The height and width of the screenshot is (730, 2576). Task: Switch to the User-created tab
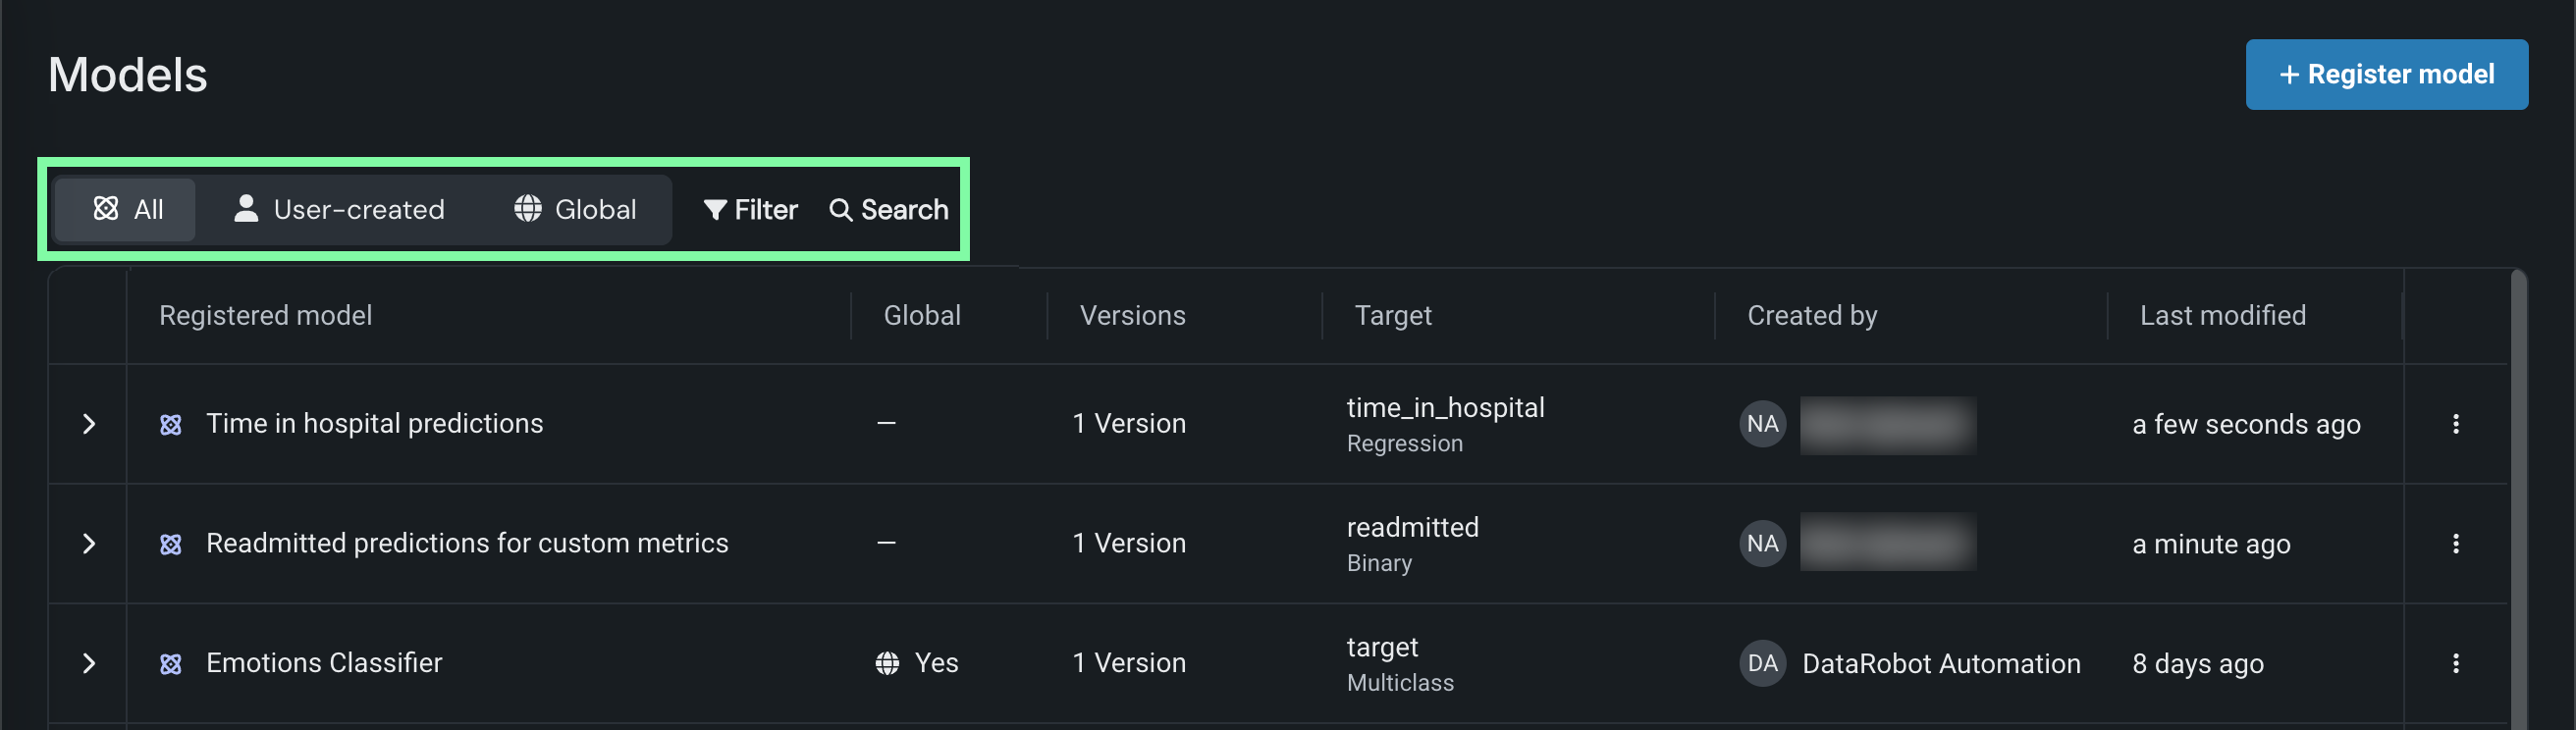tap(339, 210)
